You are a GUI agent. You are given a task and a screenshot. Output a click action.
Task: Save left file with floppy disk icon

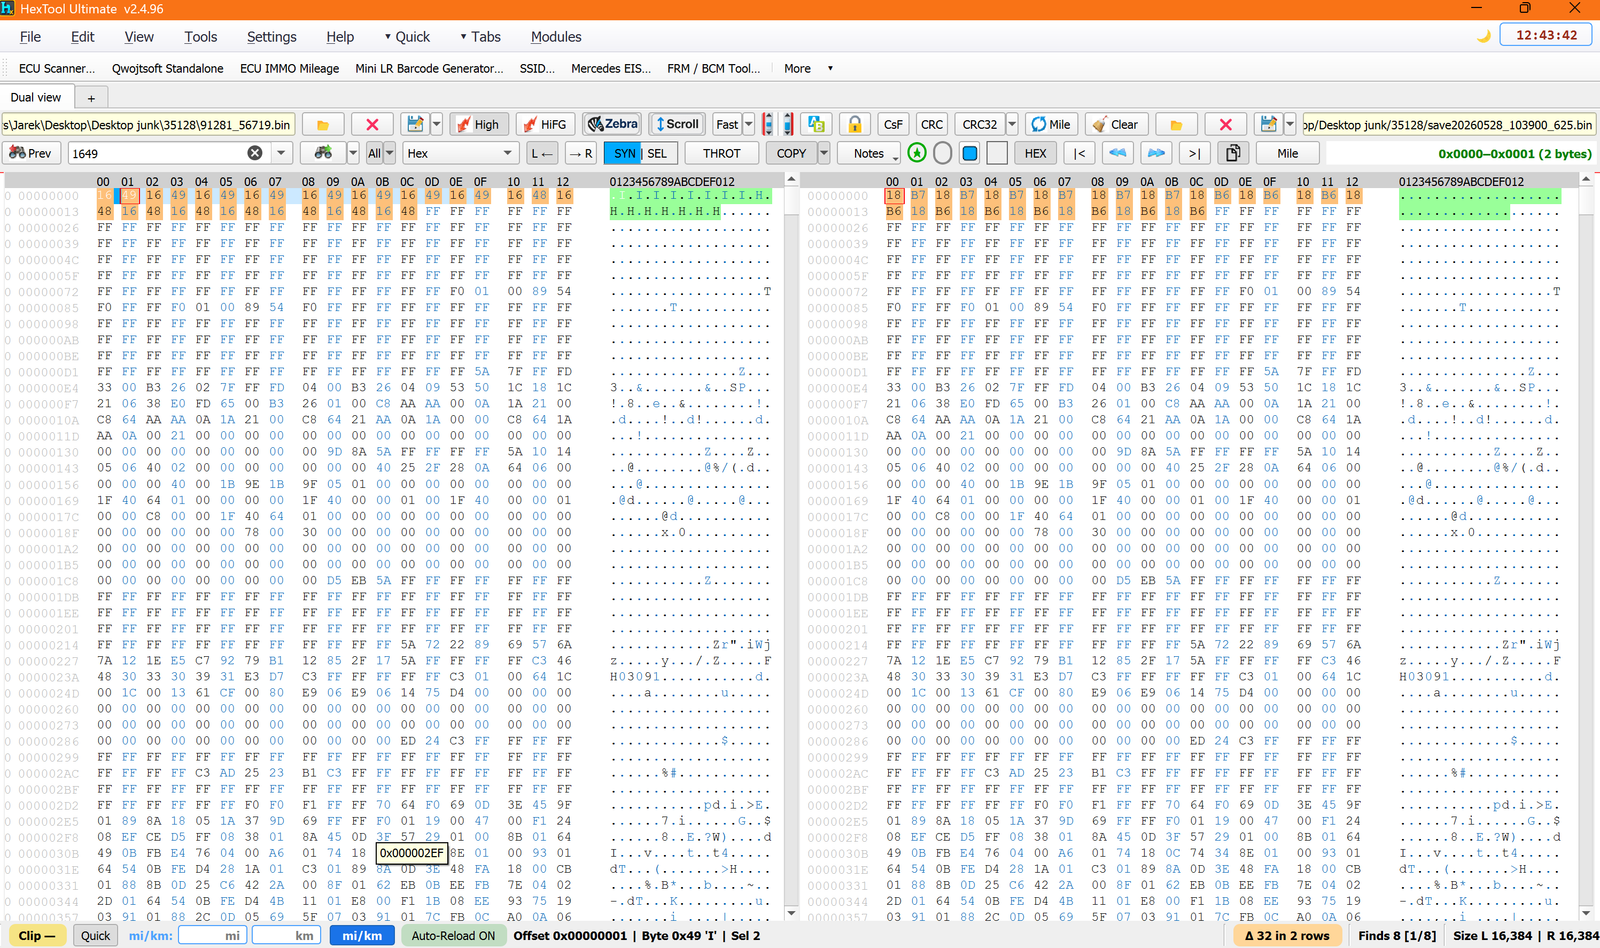click(x=414, y=124)
